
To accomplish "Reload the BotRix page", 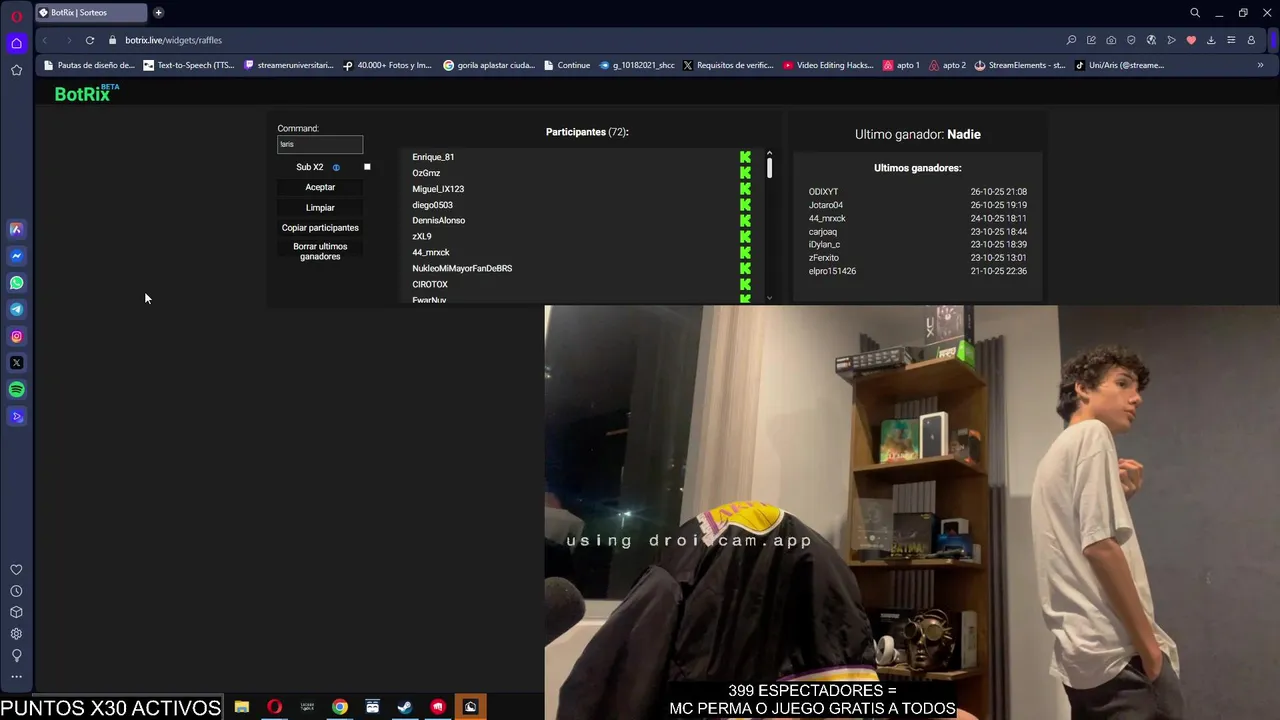I will [x=90, y=40].
